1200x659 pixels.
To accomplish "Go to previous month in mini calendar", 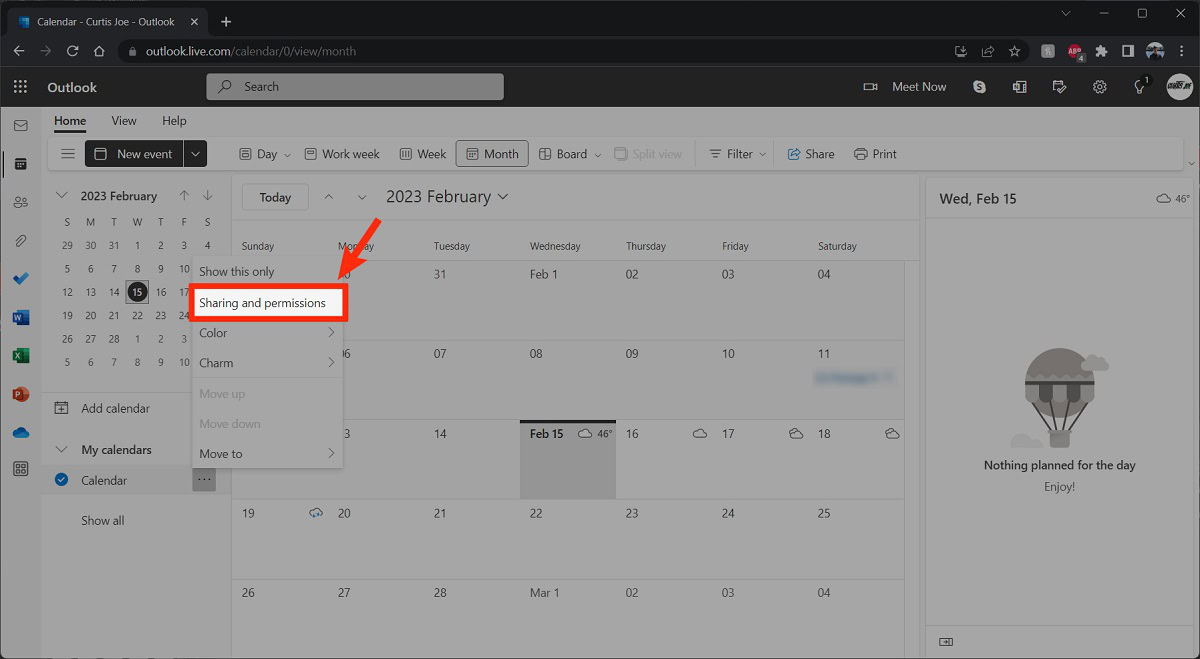I will coord(184,196).
